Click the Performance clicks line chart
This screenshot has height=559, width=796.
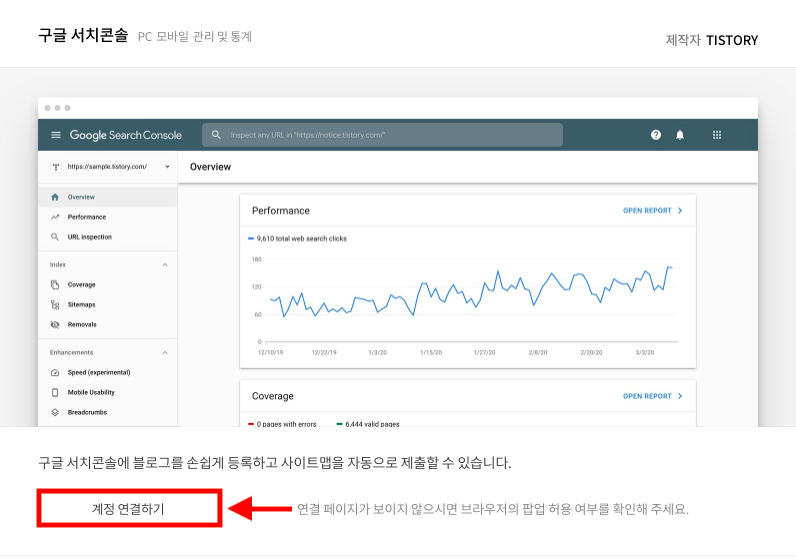click(x=471, y=292)
